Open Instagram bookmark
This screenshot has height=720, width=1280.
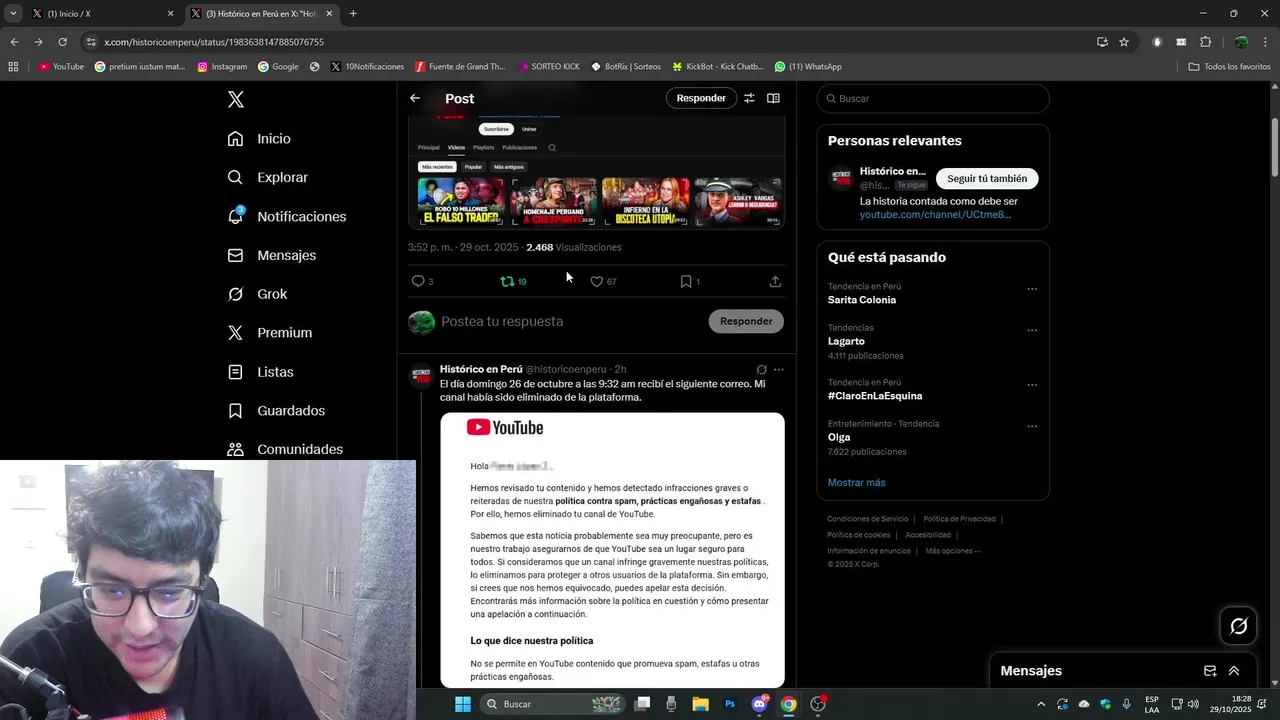pyautogui.click(x=222, y=67)
